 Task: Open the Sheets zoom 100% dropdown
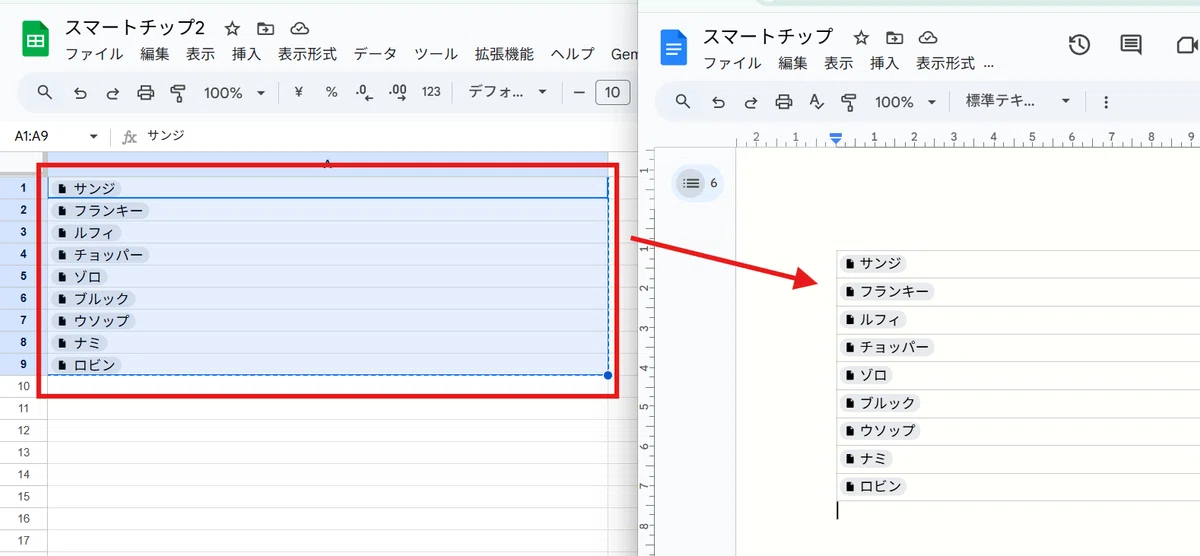[234, 93]
